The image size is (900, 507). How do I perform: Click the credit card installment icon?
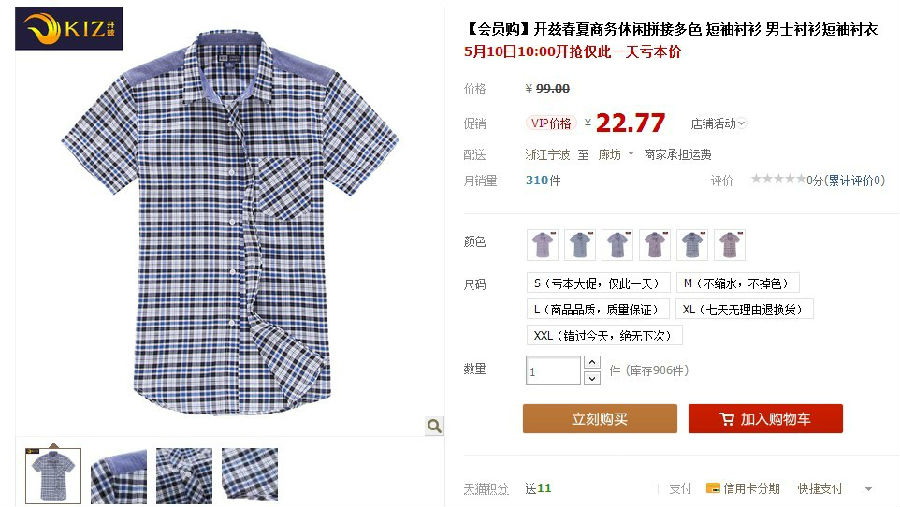point(712,489)
